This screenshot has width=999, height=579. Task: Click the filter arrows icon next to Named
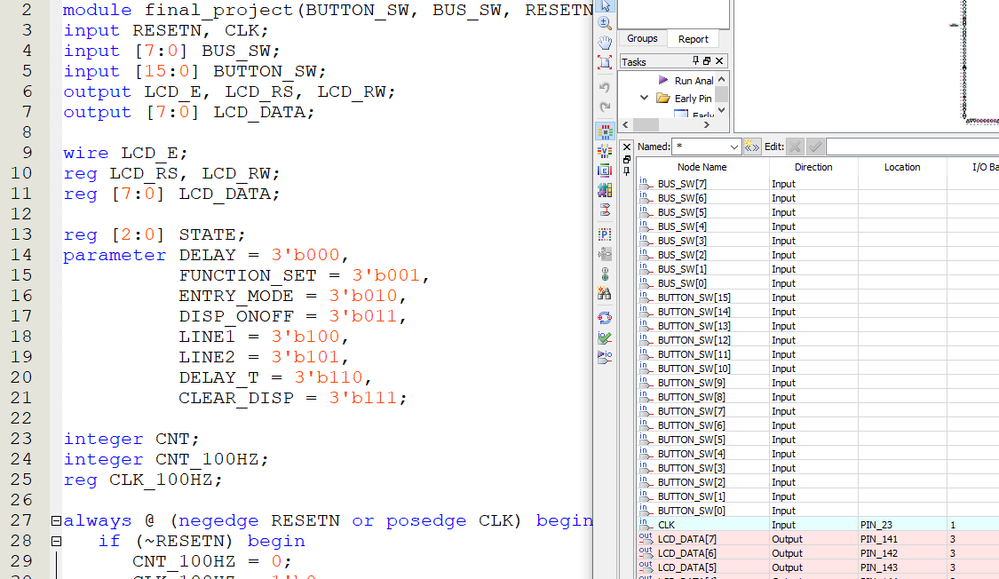coord(752,147)
